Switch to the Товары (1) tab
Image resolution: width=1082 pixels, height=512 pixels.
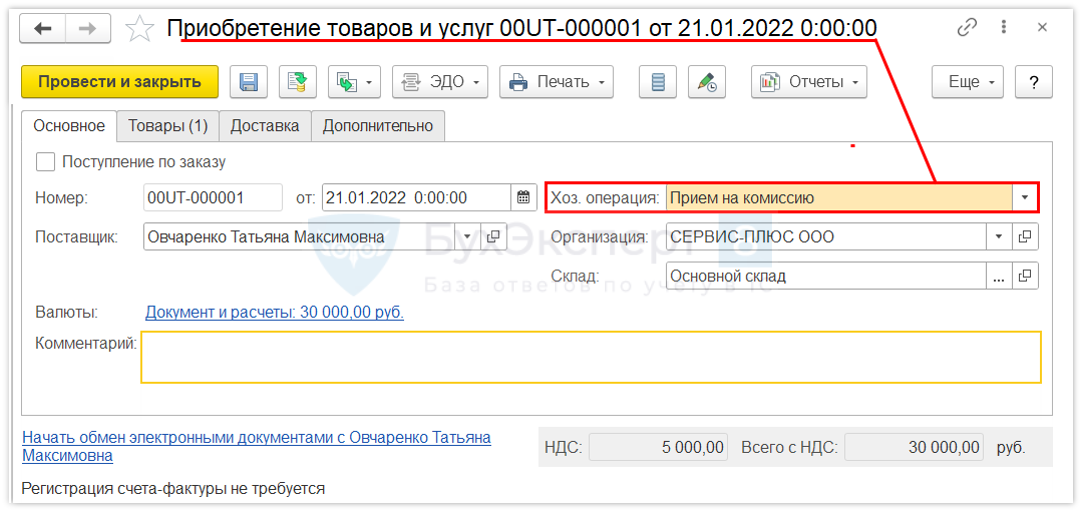point(168,126)
